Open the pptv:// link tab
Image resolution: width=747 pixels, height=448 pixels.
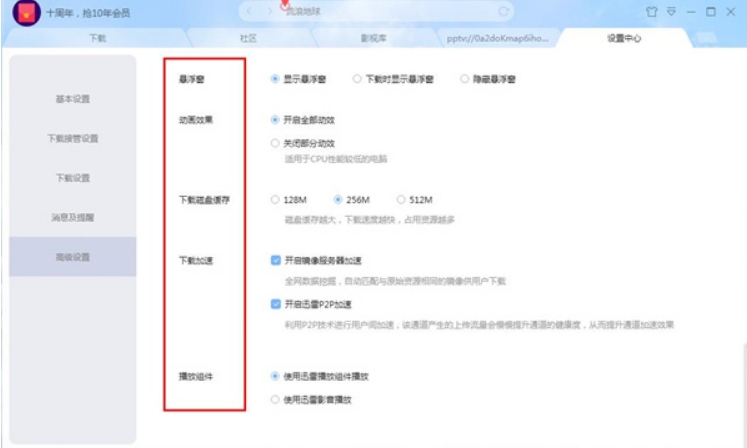(x=498, y=38)
